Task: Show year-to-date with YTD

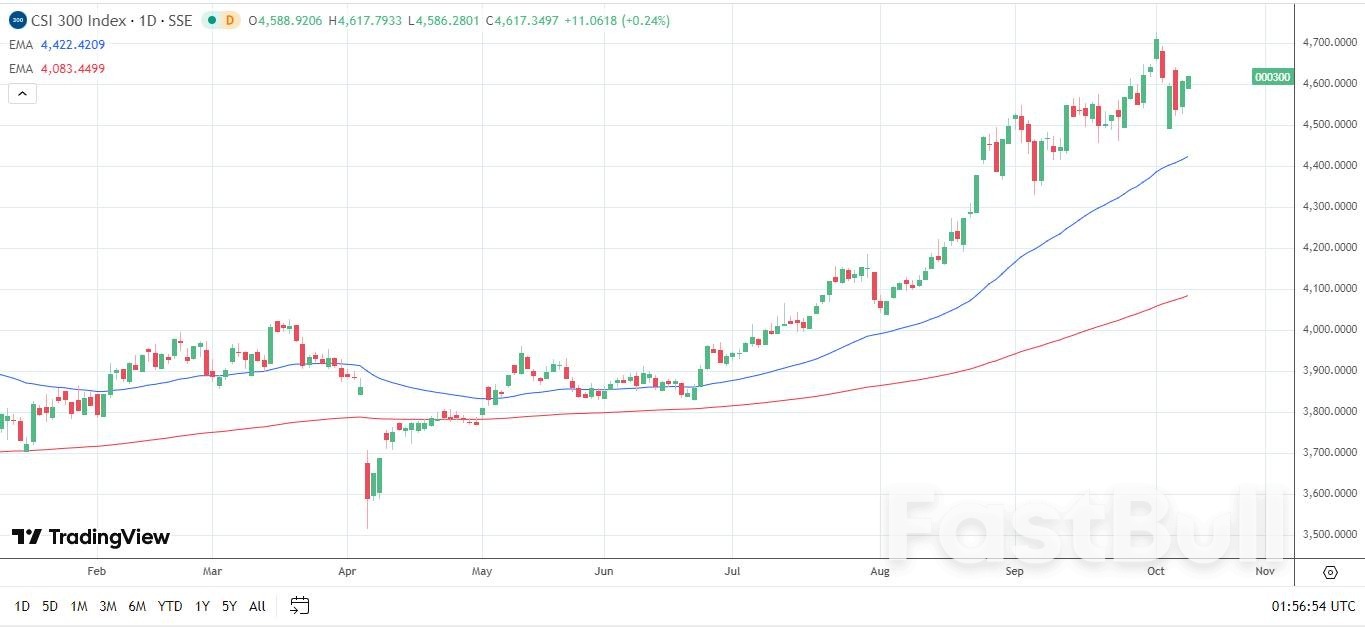Action: click(170, 606)
